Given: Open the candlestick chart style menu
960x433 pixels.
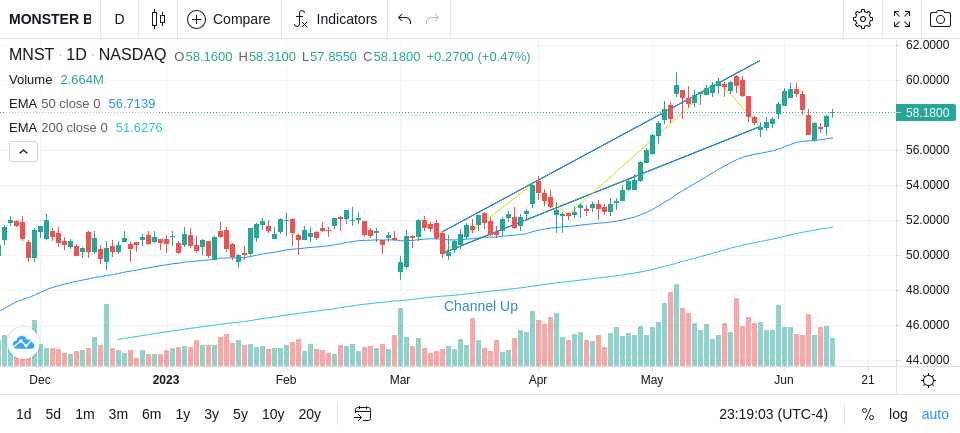Looking at the screenshot, I should pyautogui.click(x=158, y=19).
